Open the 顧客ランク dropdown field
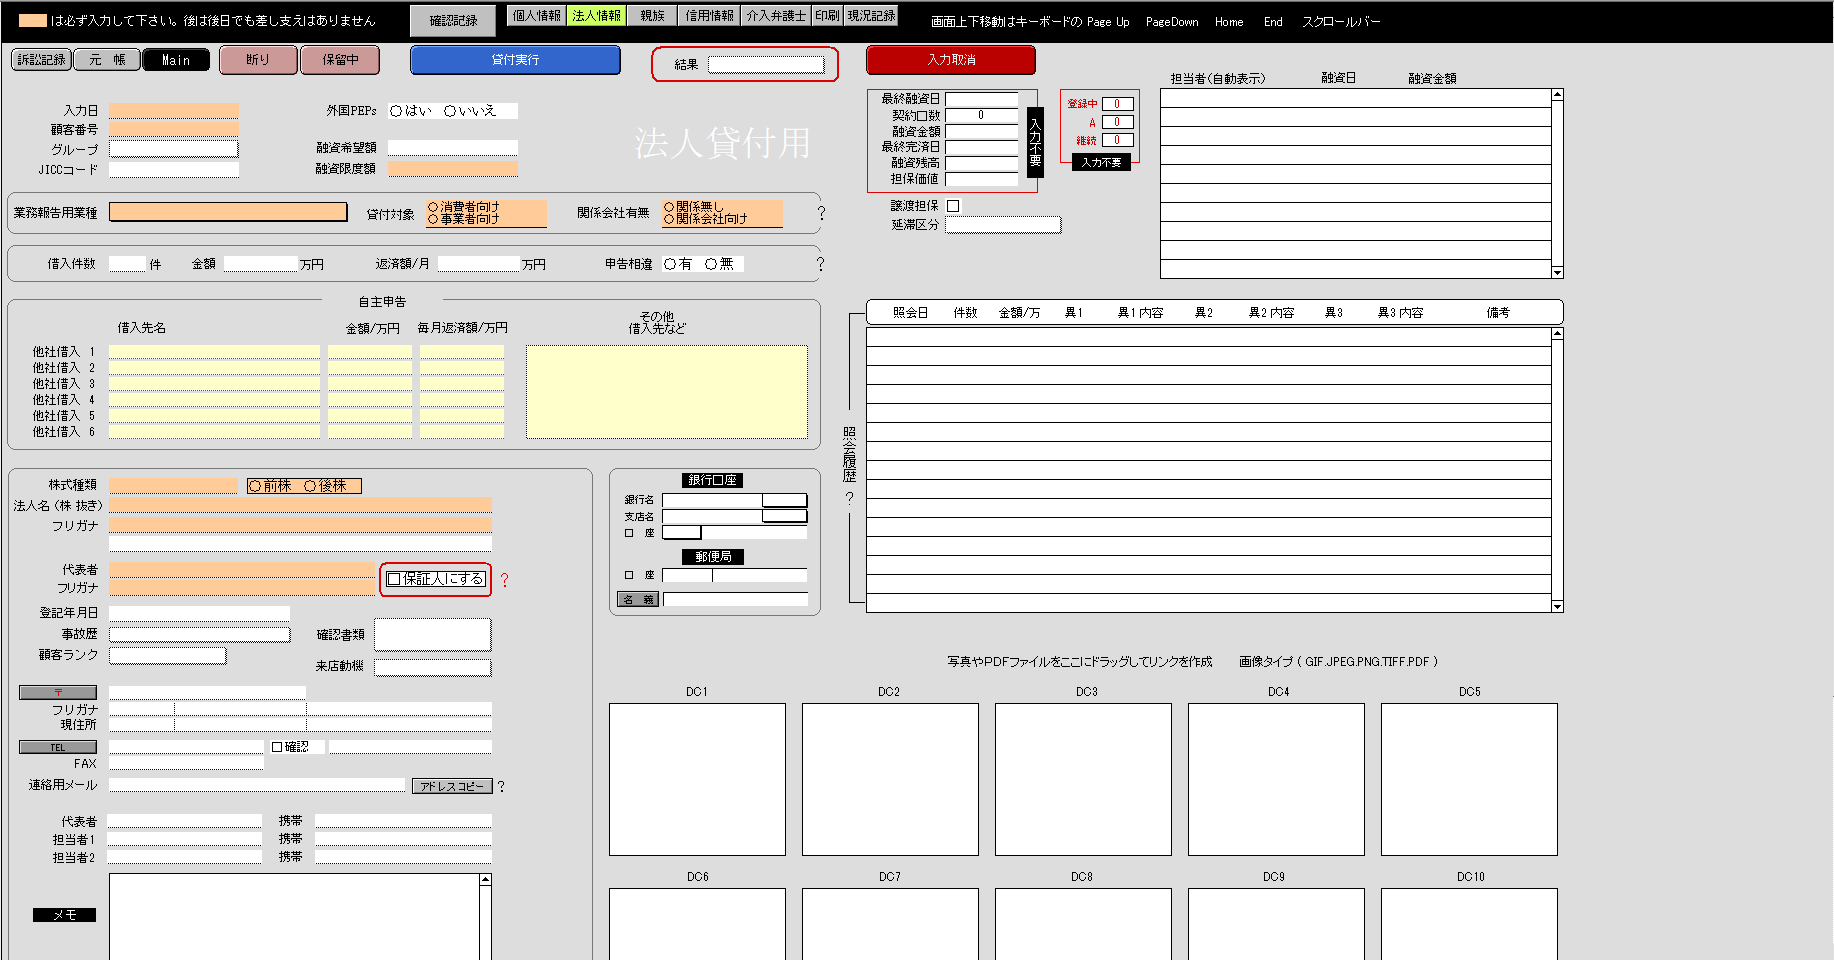This screenshot has height=960, width=1834. pos(167,656)
